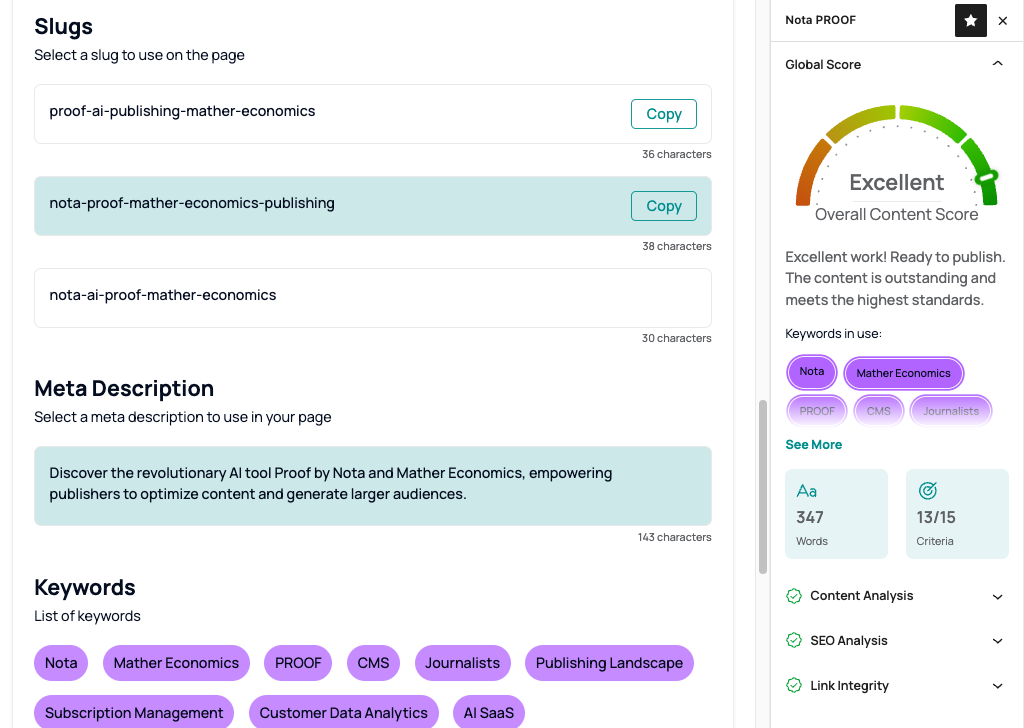Viewport: 1024px width, 728px height.
Task: Click the target Criteria icon
Action: point(927,490)
